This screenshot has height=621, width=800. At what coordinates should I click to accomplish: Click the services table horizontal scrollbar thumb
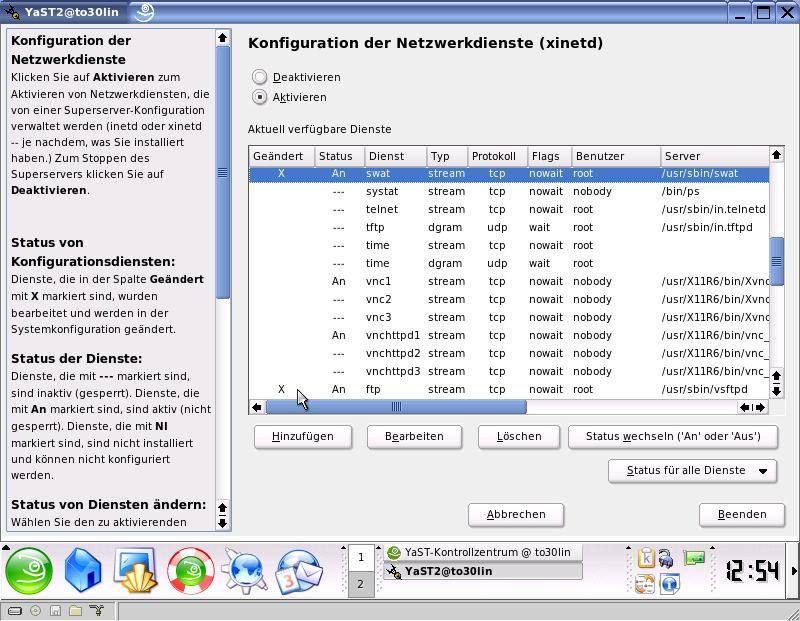(x=396, y=407)
